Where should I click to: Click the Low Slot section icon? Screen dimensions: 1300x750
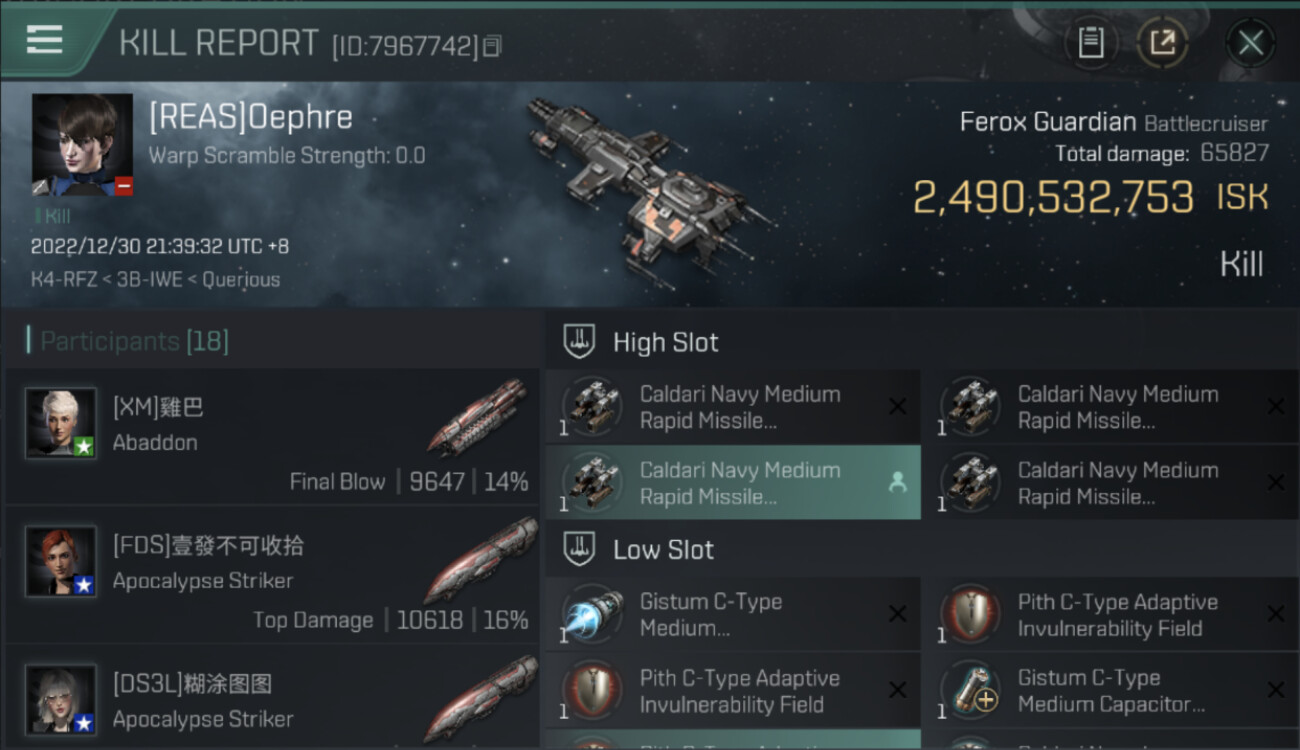pos(580,550)
